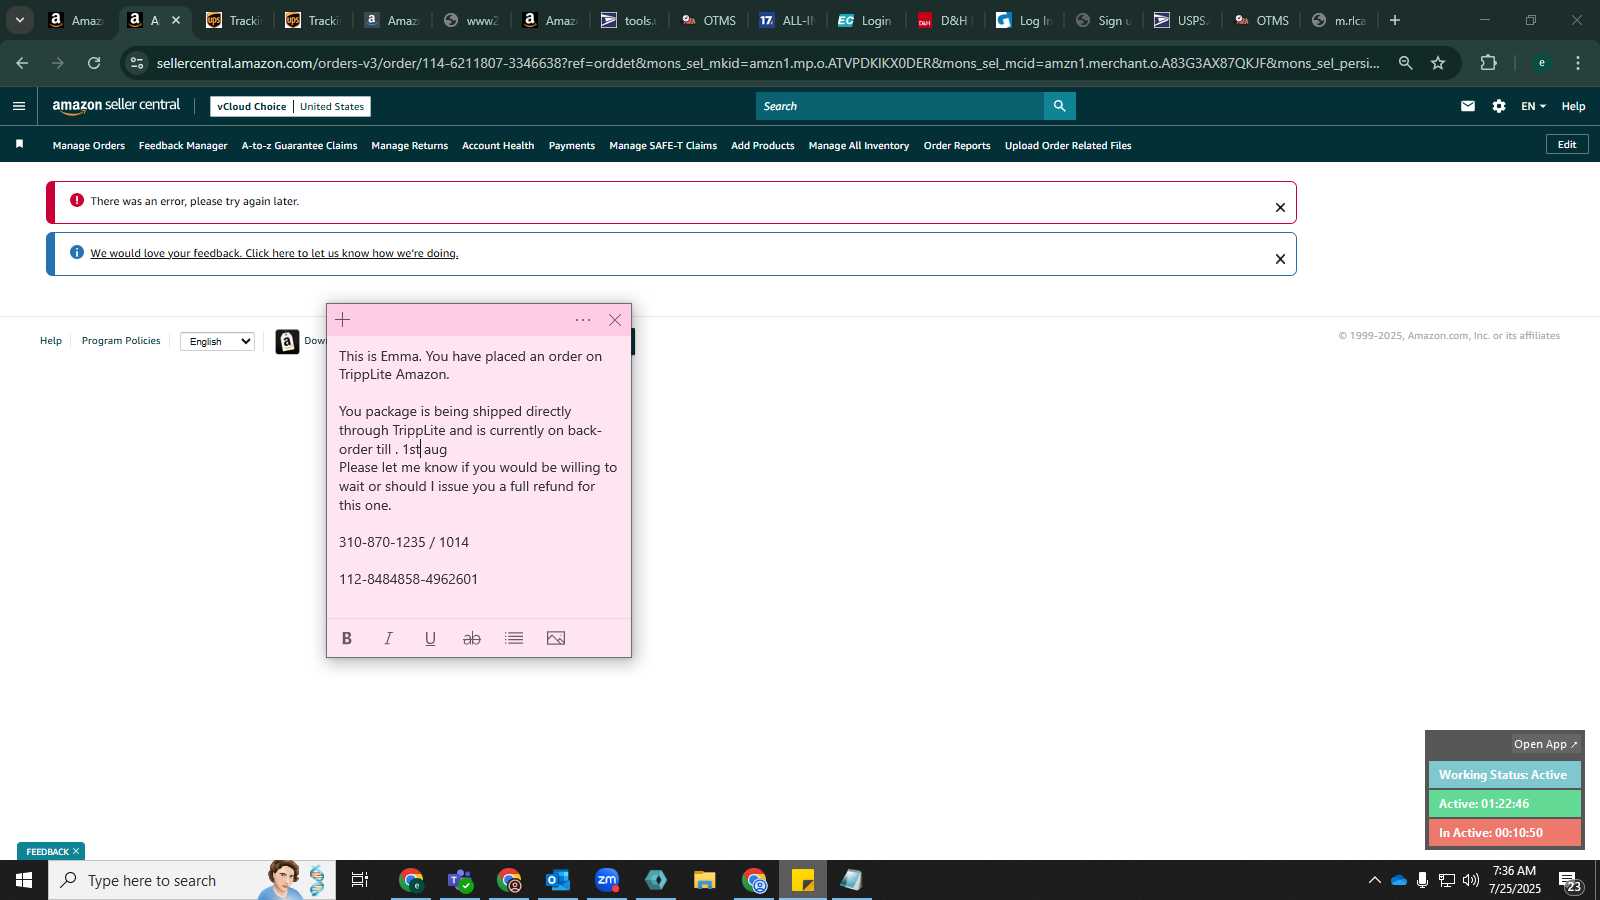1600x900 pixels.
Task: Insert image into sticky note
Action: click(556, 638)
